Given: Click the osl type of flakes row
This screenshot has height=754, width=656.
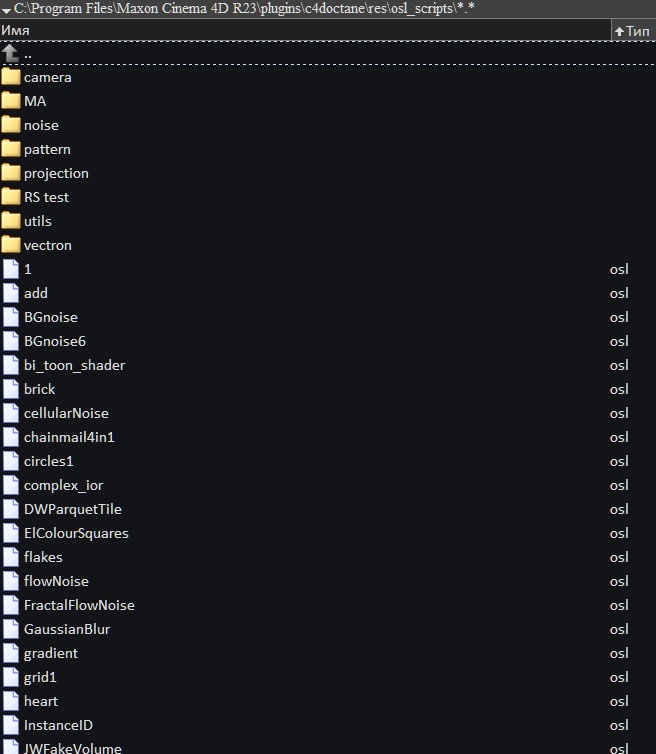Looking at the screenshot, I should point(619,557).
